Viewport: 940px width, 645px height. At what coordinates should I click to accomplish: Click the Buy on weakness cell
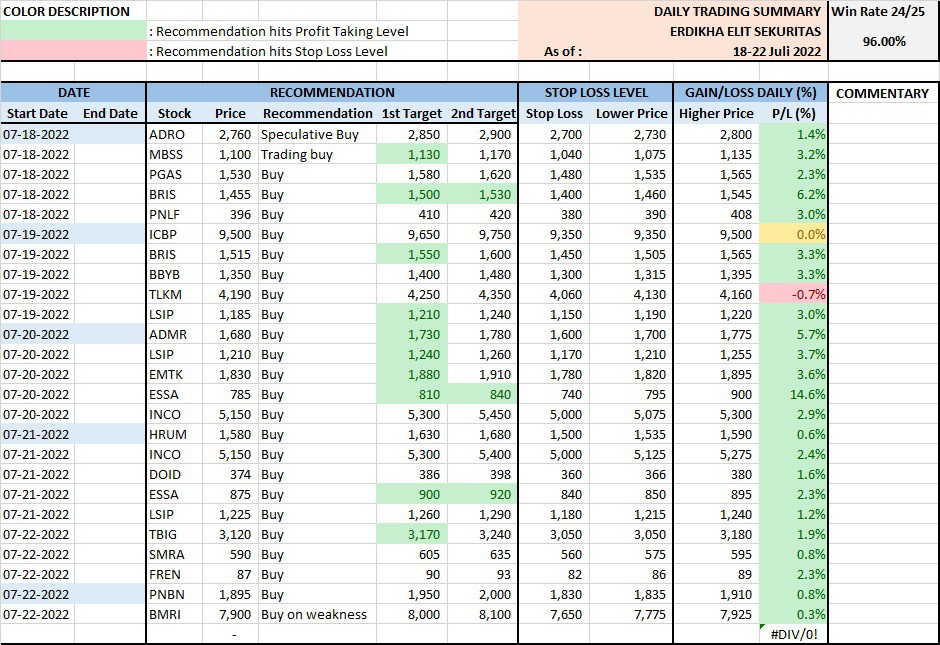(x=314, y=614)
